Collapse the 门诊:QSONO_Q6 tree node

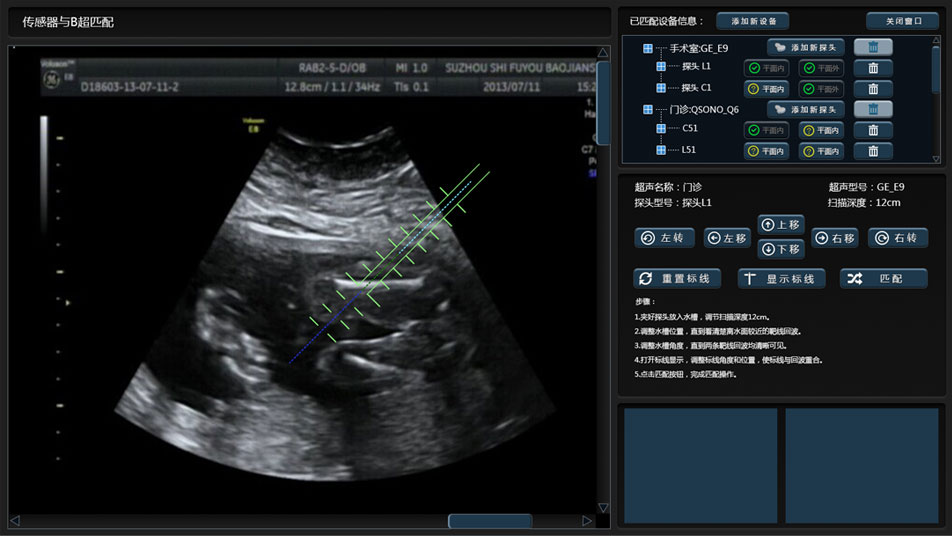[648, 110]
